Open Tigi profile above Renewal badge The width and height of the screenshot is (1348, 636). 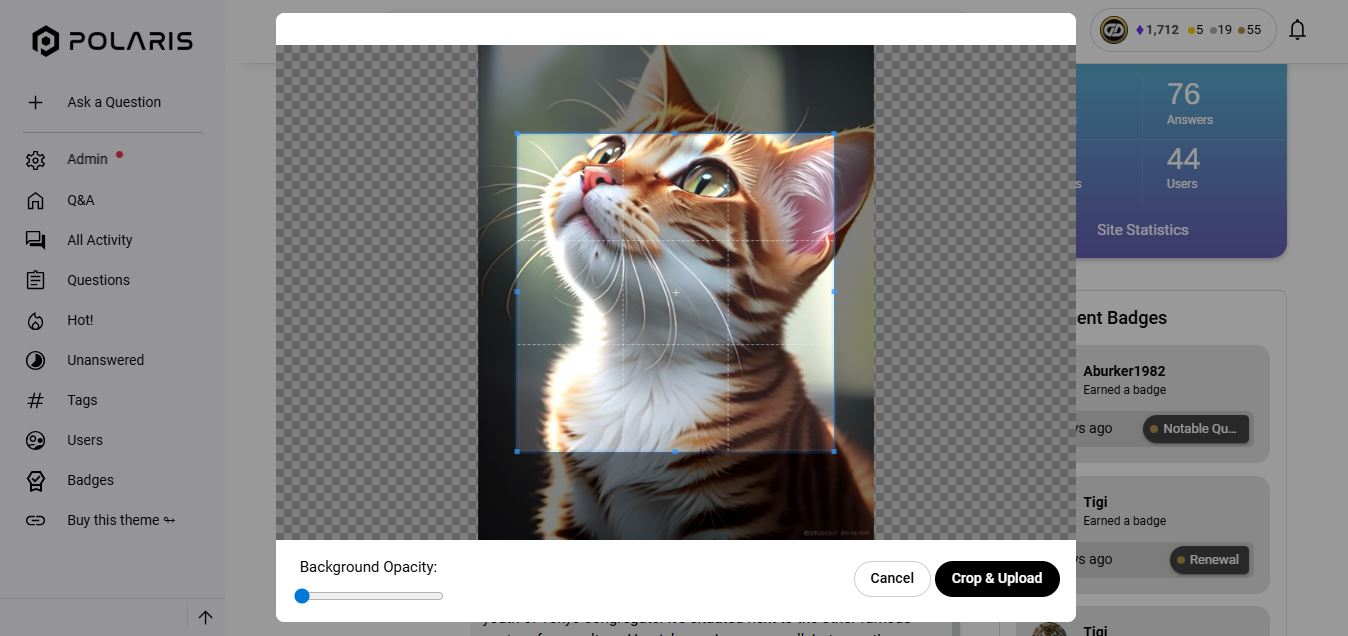point(1095,502)
